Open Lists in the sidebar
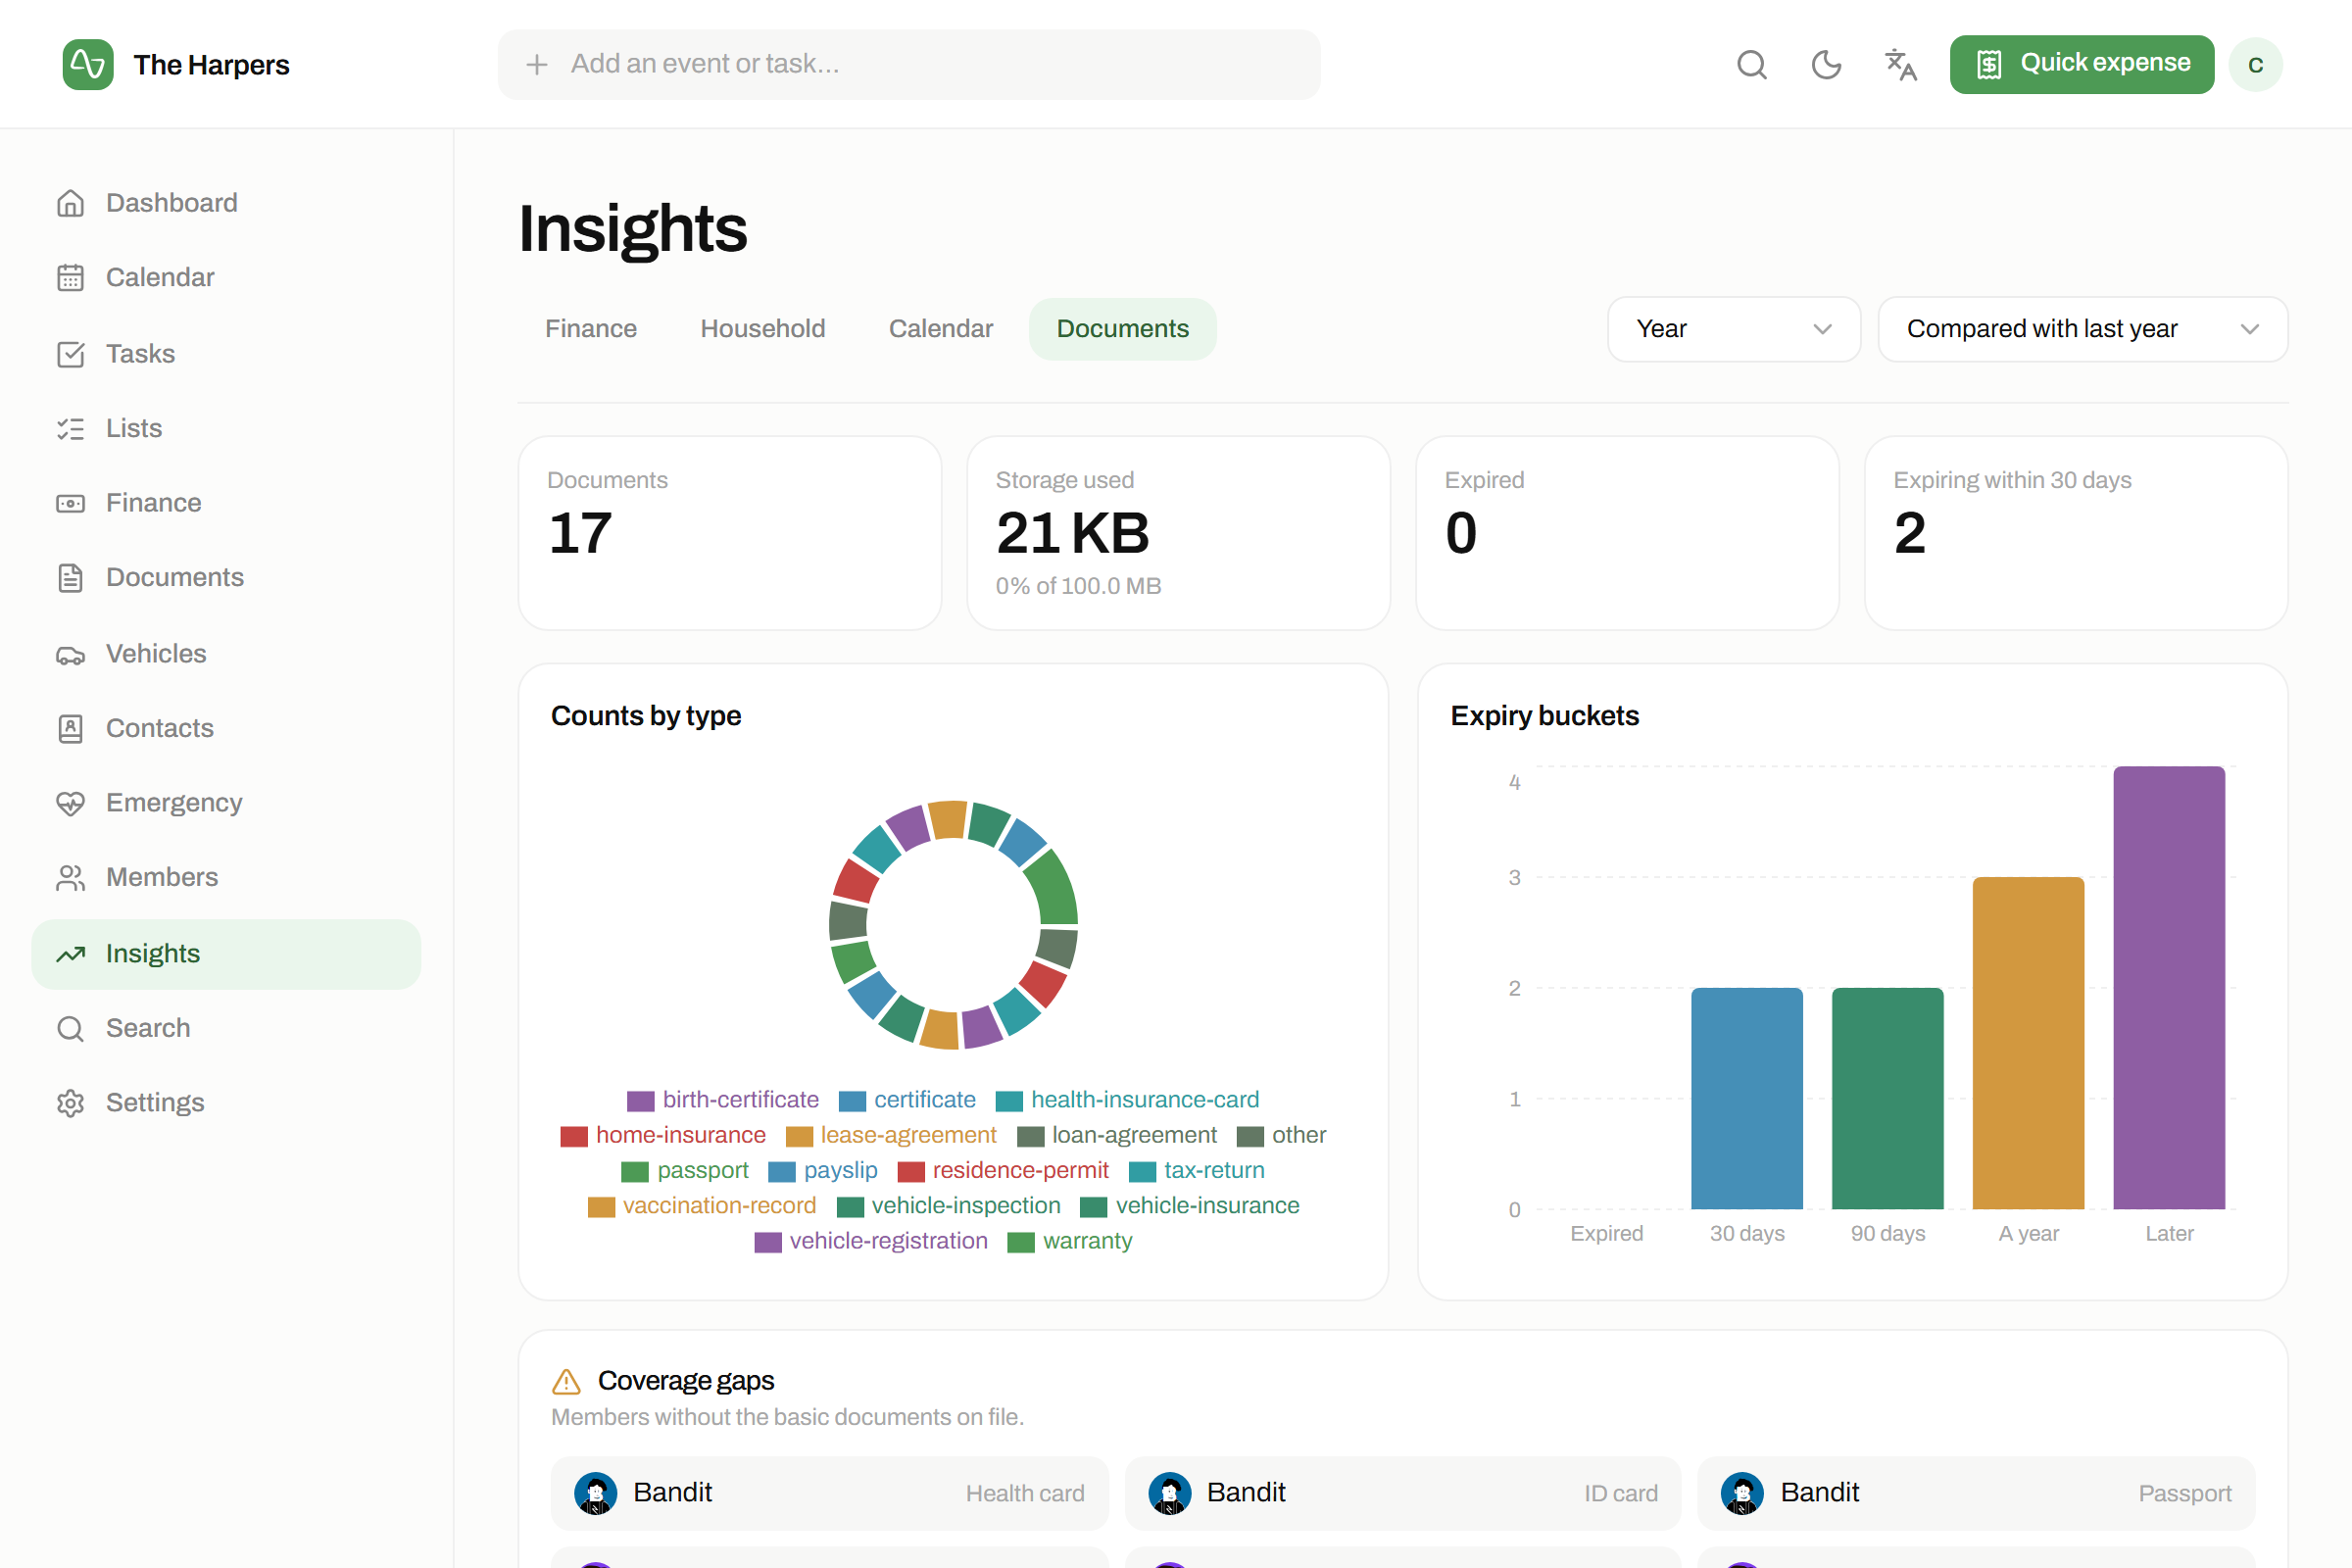This screenshot has height=1568, width=2352. pos(226,428)
